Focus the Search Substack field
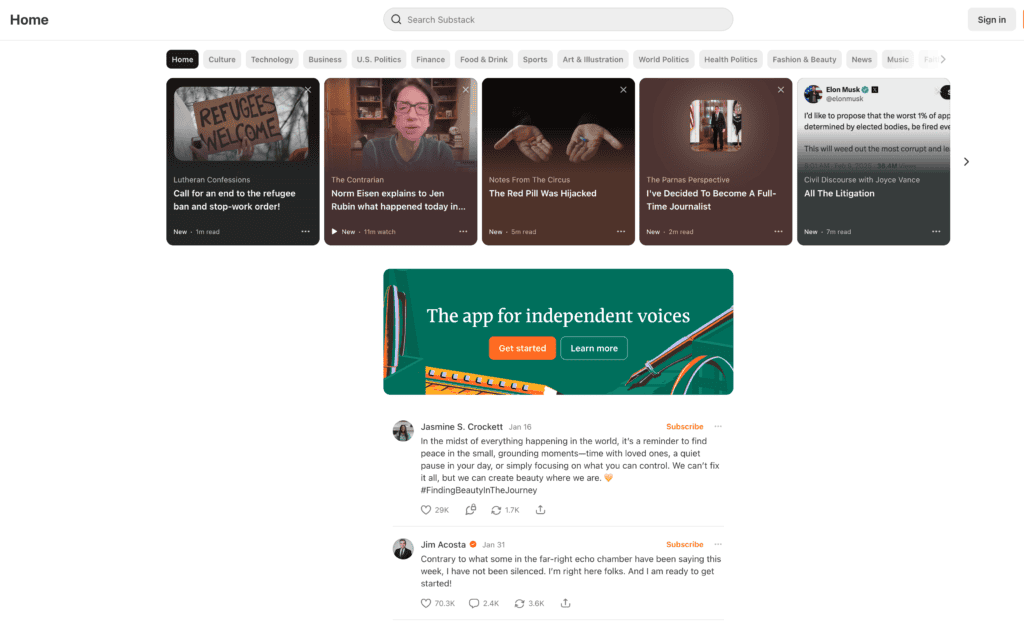This screenshot has height=625, width=1024. click(558, 19)
